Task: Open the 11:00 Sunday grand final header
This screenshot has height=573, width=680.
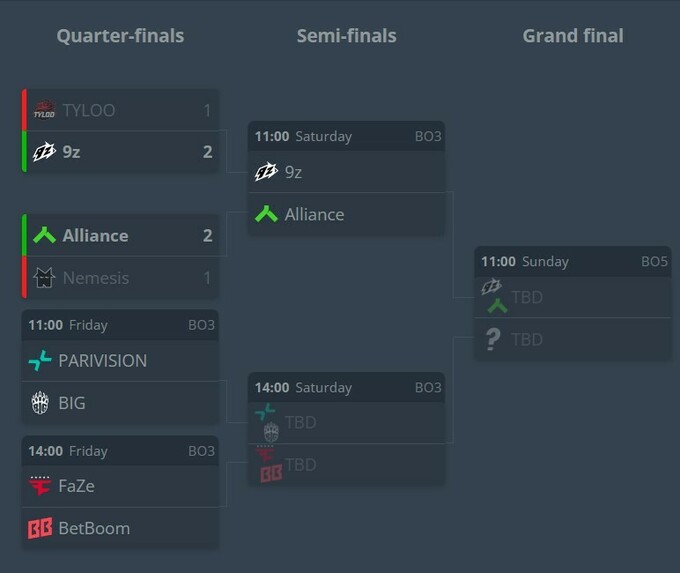Action: coord(573,262)
